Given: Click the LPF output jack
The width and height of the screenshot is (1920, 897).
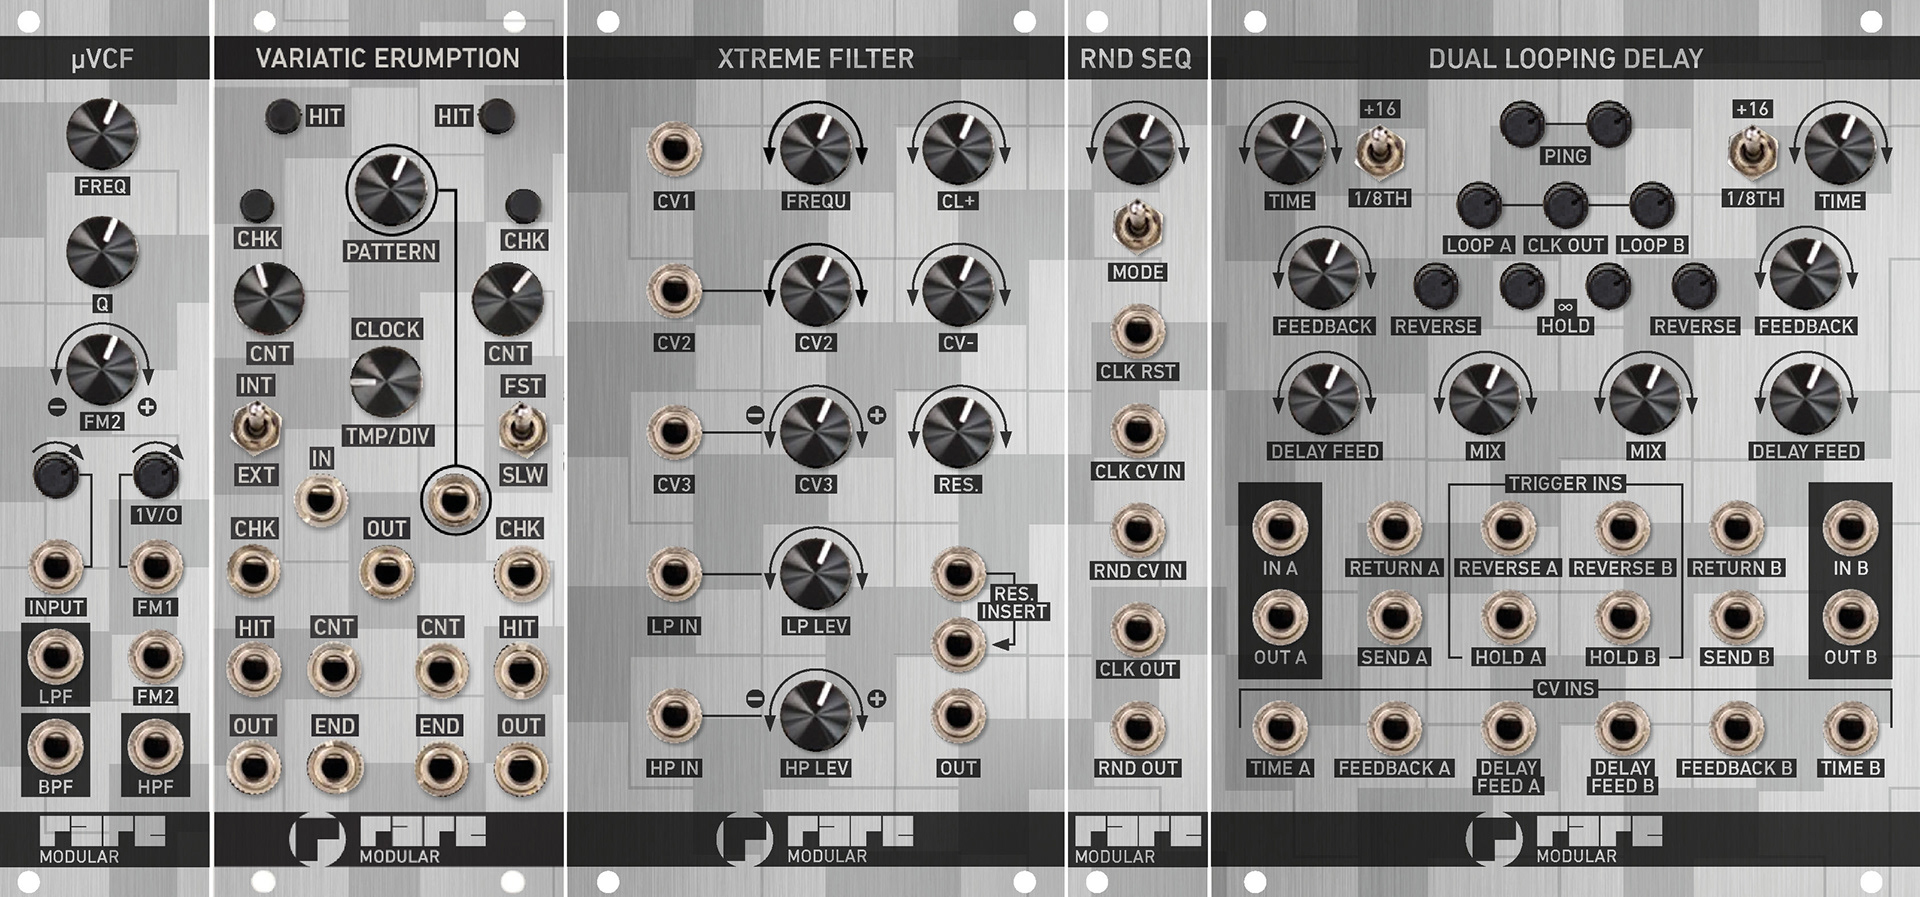Looking at the screenshot, I should [x=56, y=657].
